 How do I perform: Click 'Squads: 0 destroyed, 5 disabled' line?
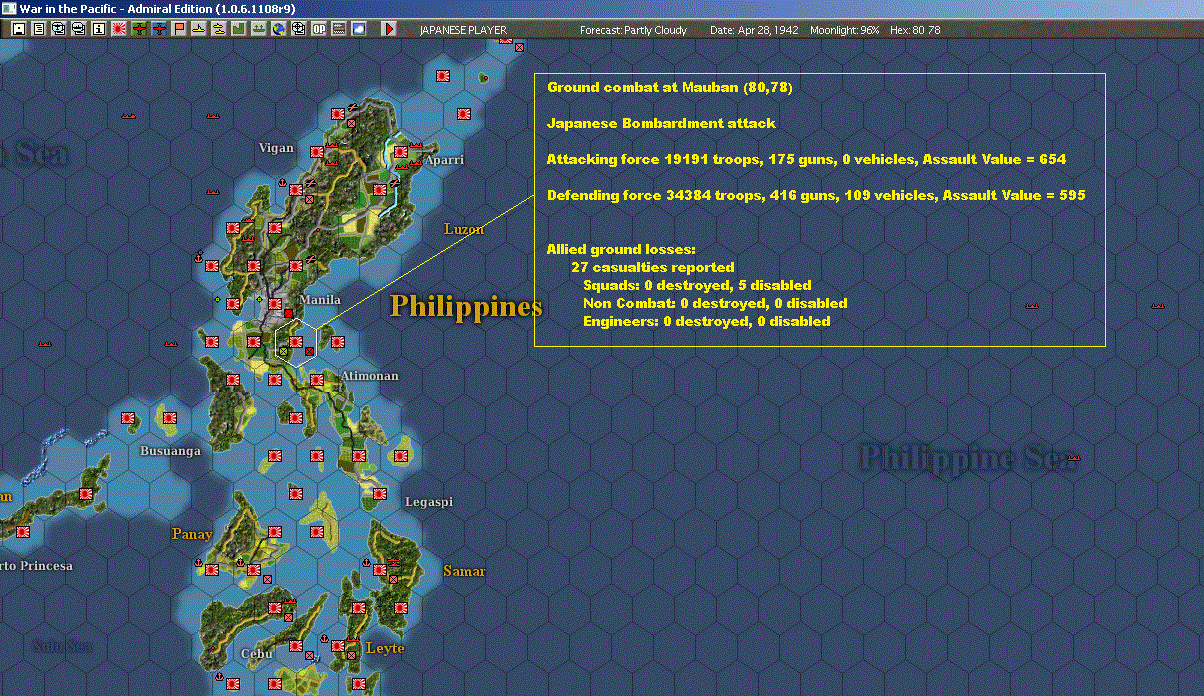point(697,285)
